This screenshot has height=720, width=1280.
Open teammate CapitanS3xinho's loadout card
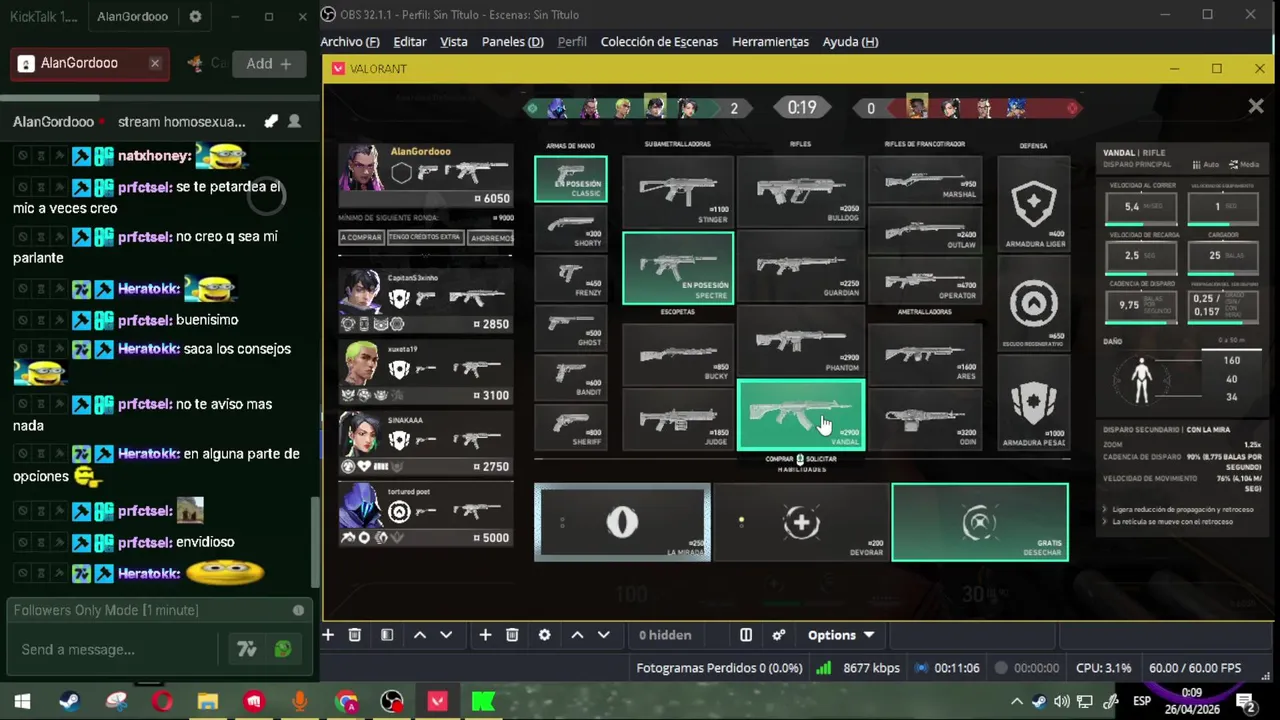pyautogui.click(x=425, y=301)
